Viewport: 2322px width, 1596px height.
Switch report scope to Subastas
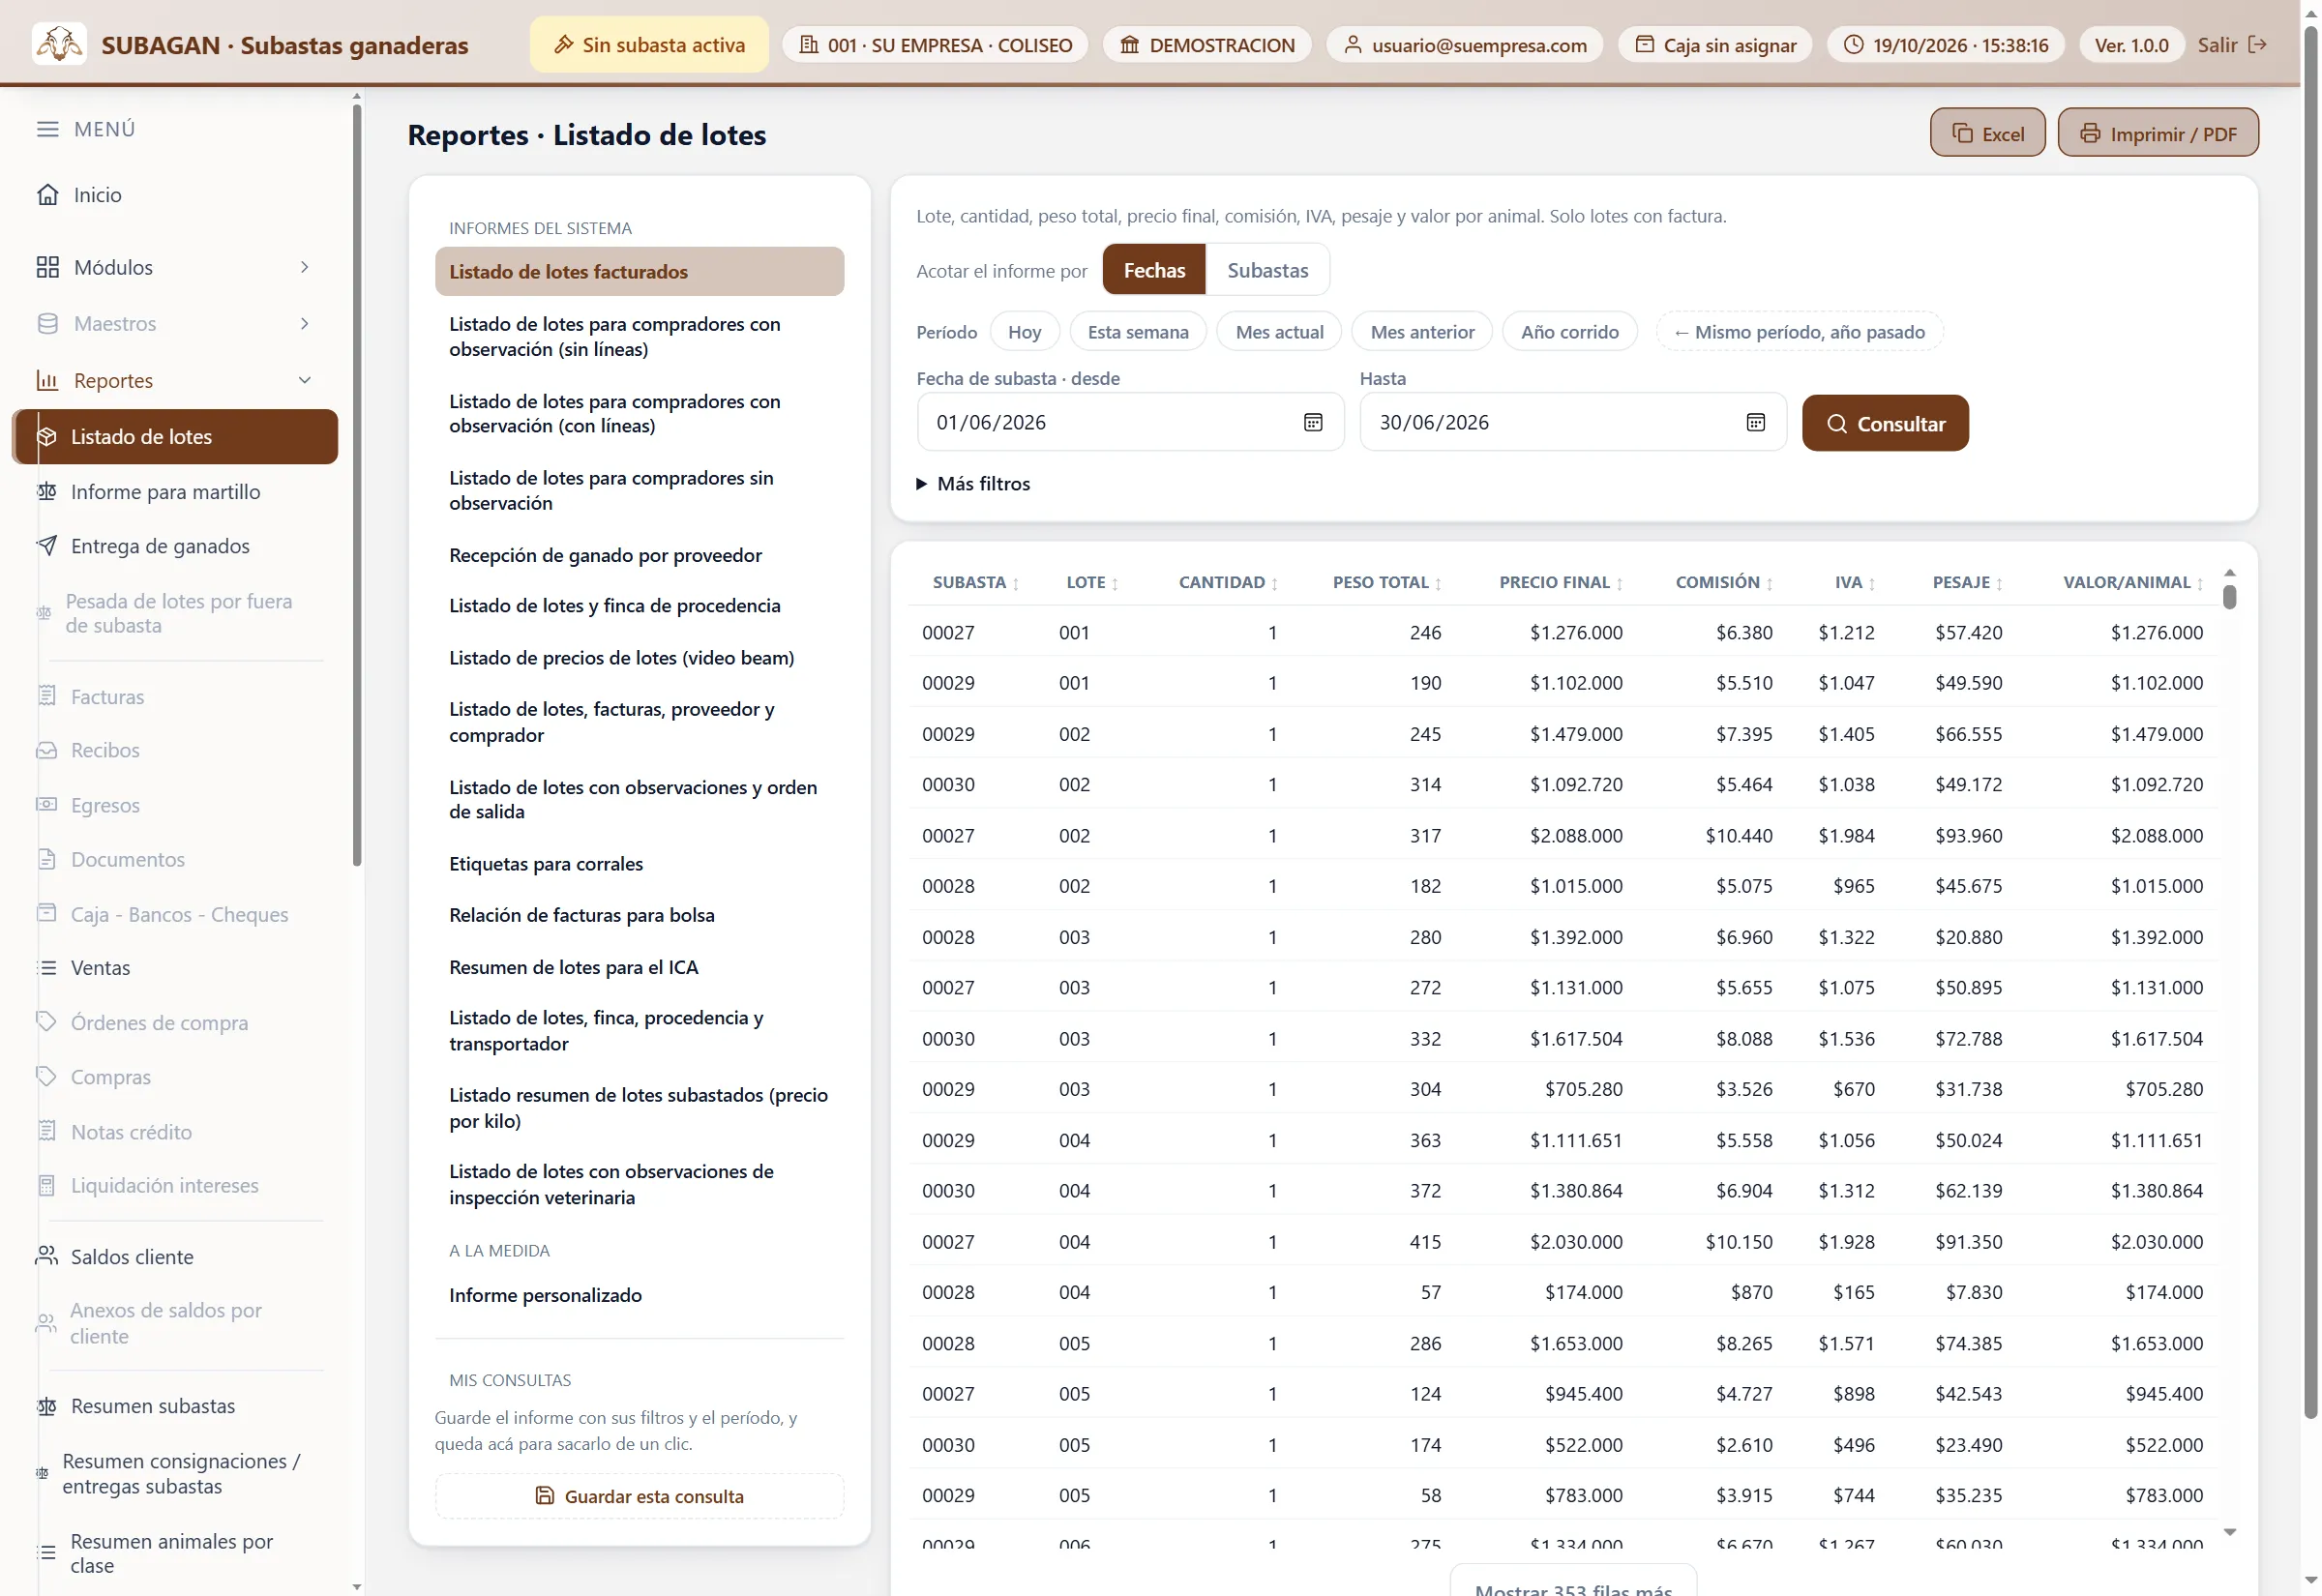tap(1267, 270)
